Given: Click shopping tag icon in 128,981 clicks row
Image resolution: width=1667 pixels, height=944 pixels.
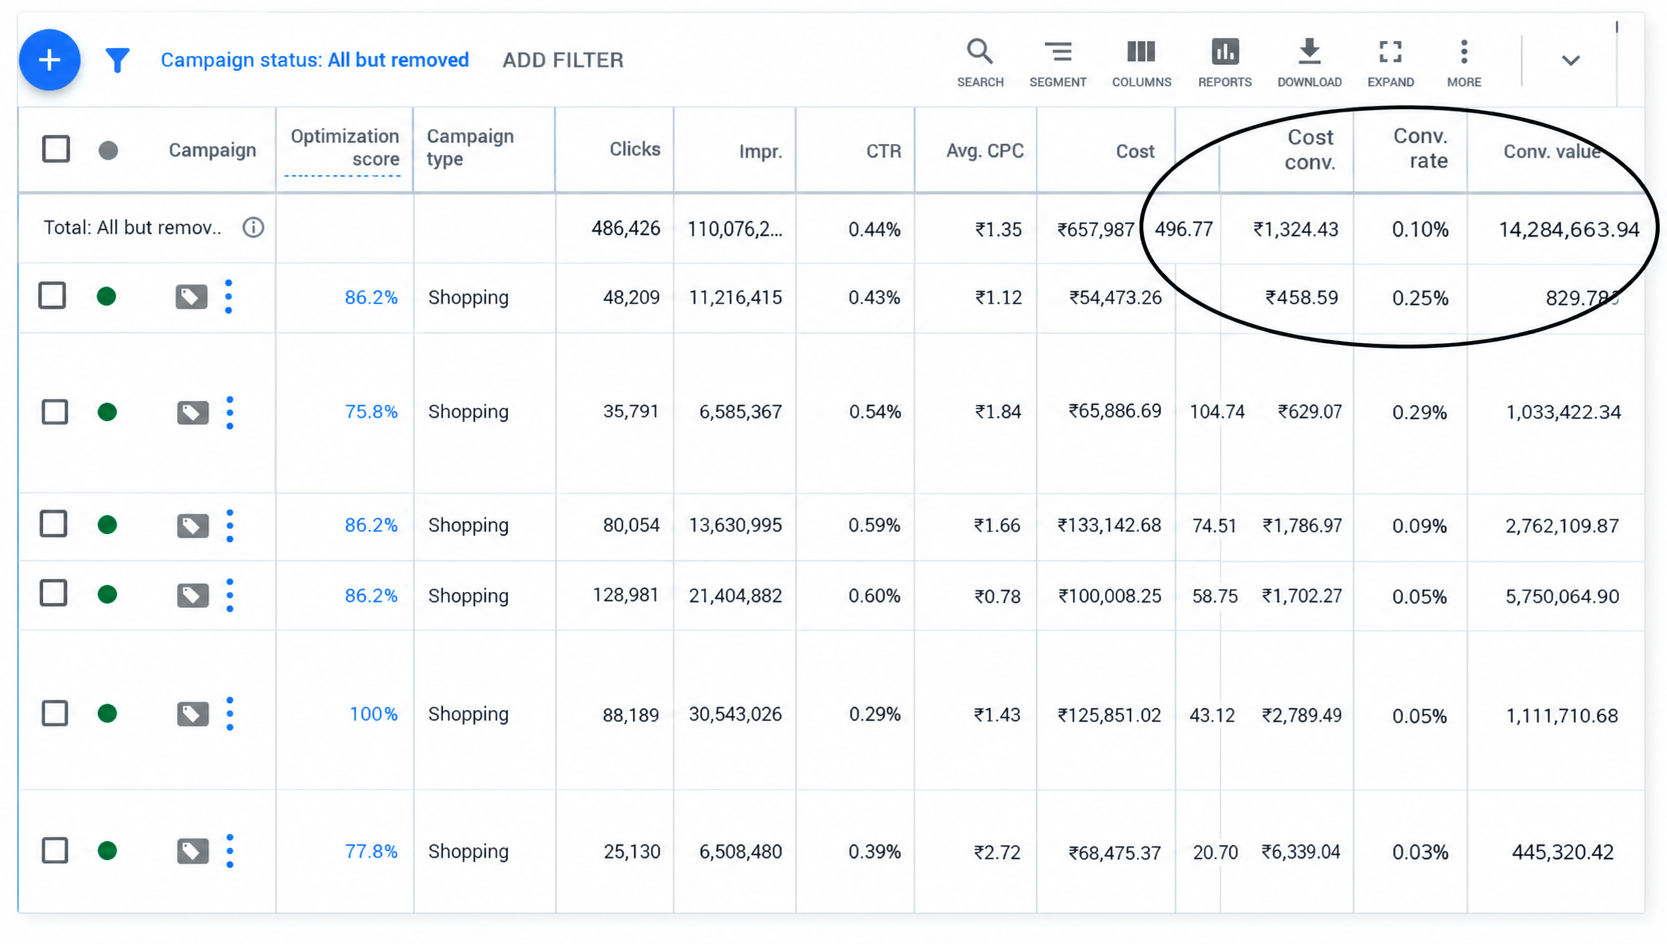Looking at the screenshot, I should [x=192, y=596].
